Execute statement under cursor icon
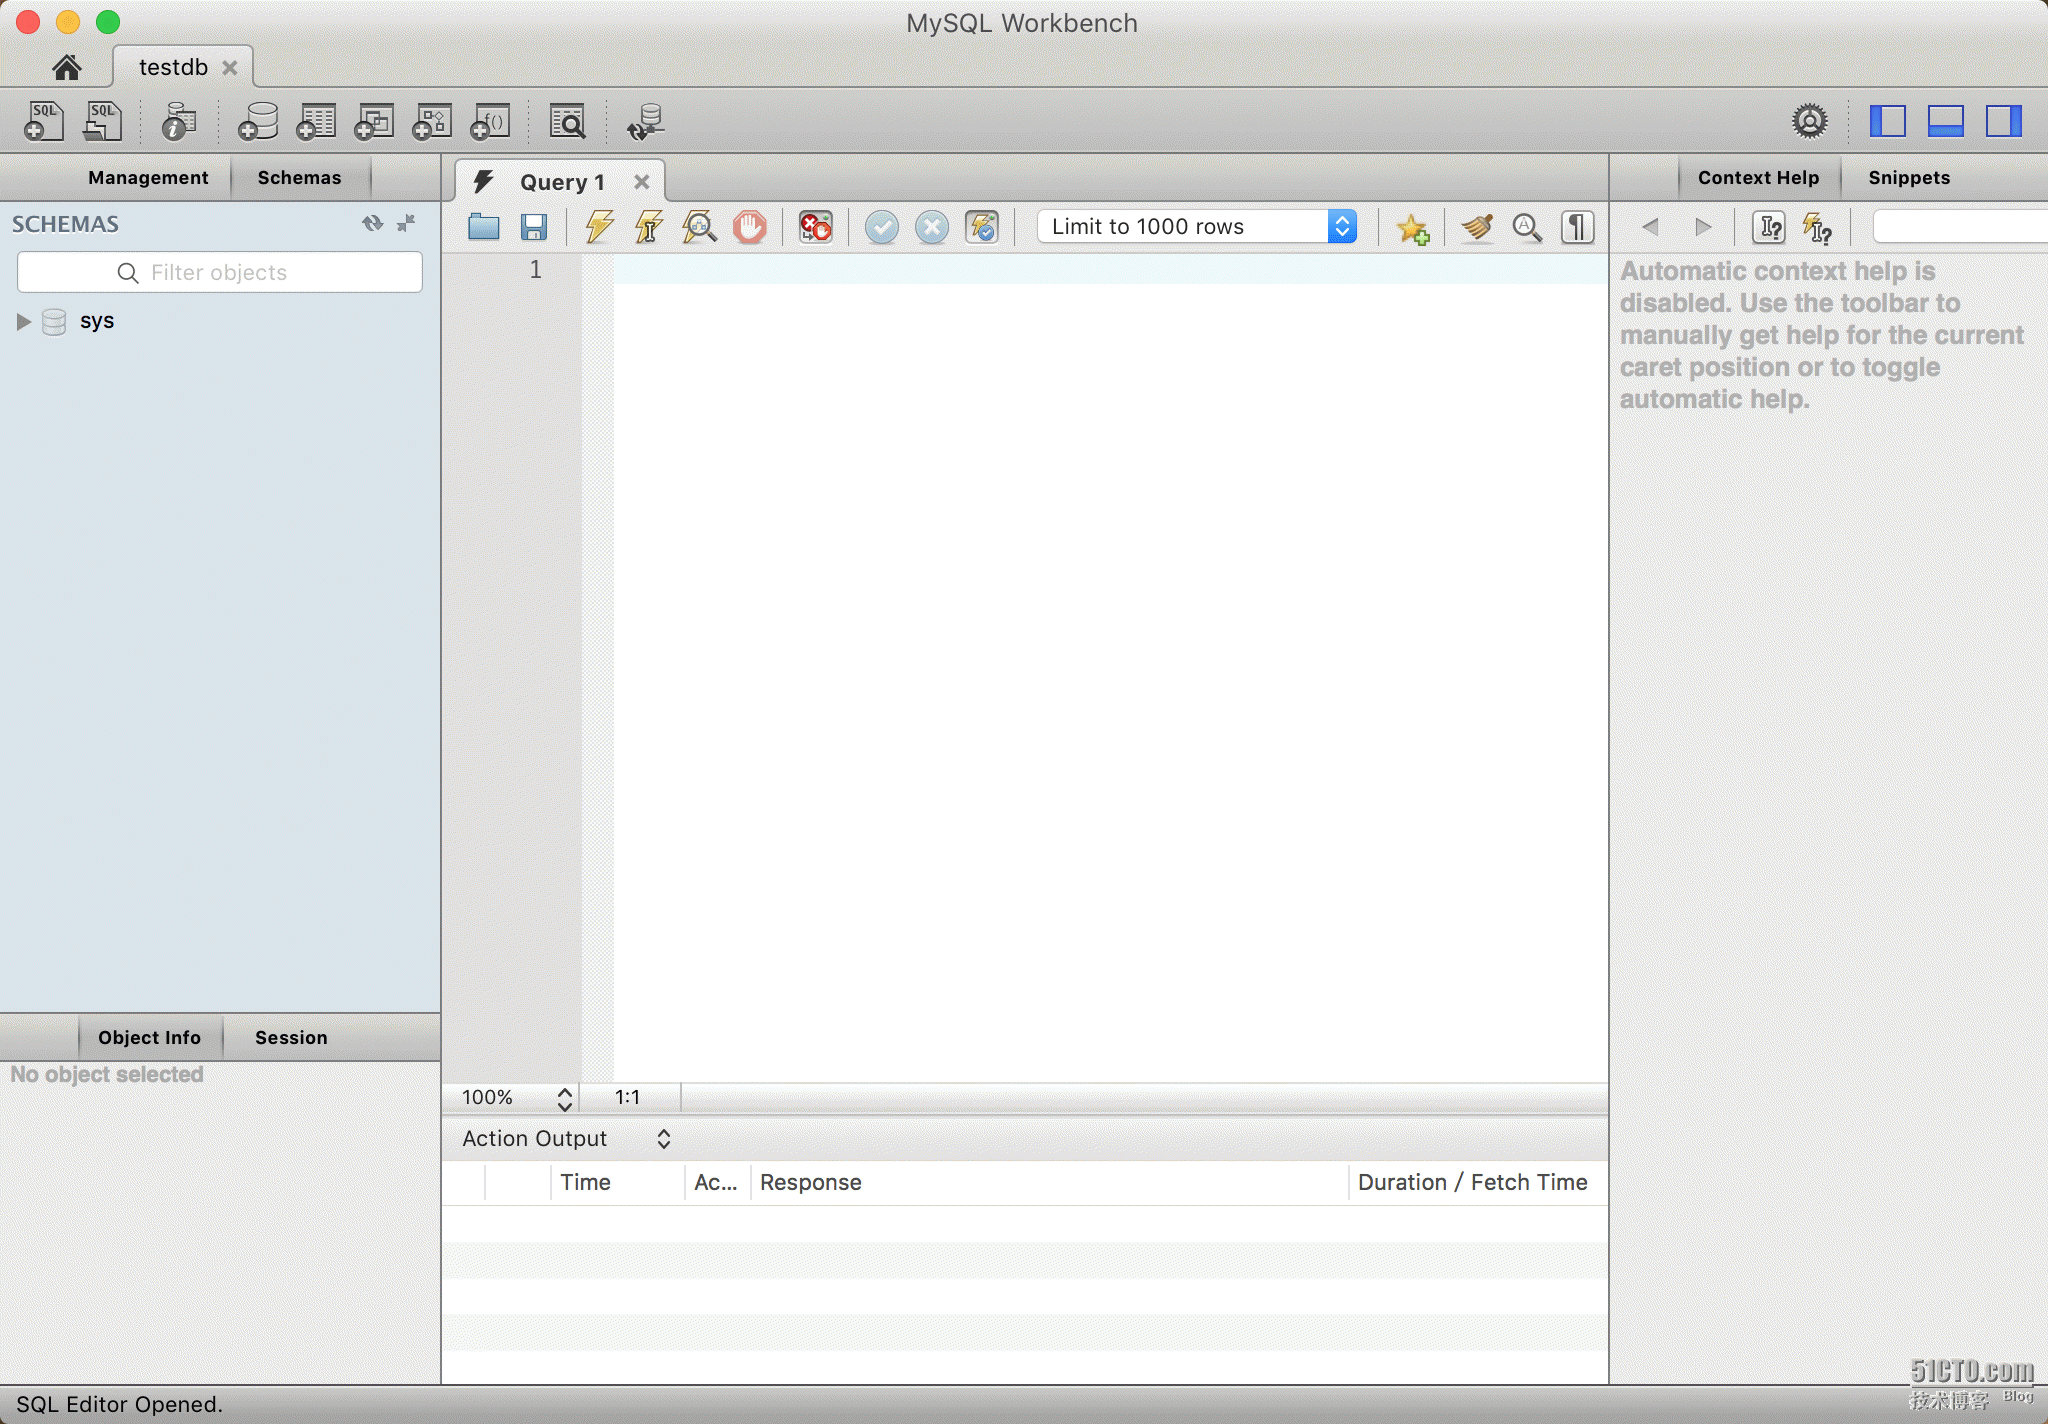This screenshot has width=2048, height=1424. click(649, 227)
